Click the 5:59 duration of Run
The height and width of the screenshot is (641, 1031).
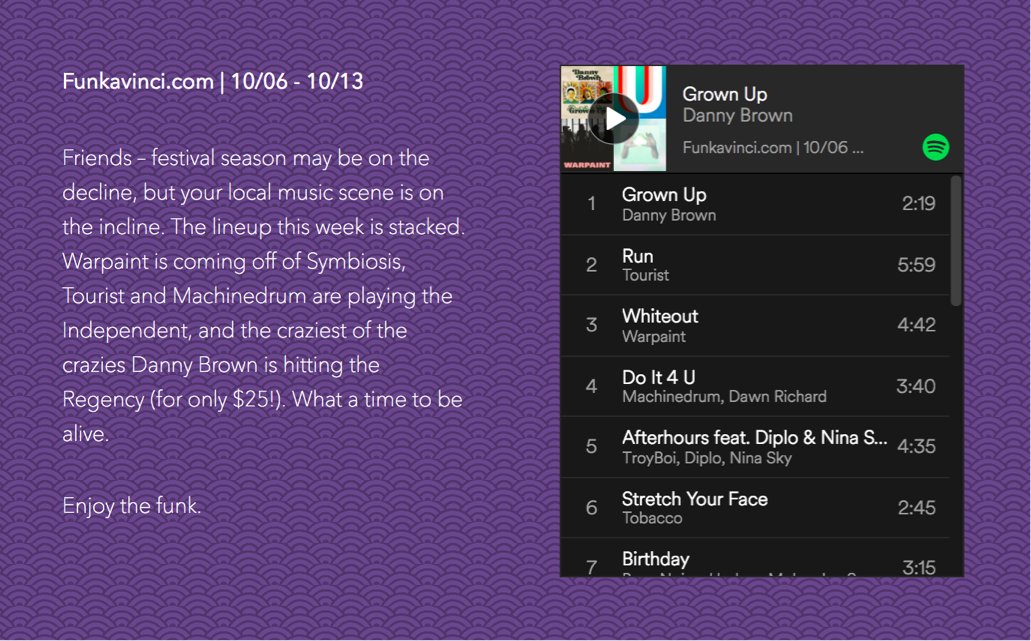click(916, 265)
